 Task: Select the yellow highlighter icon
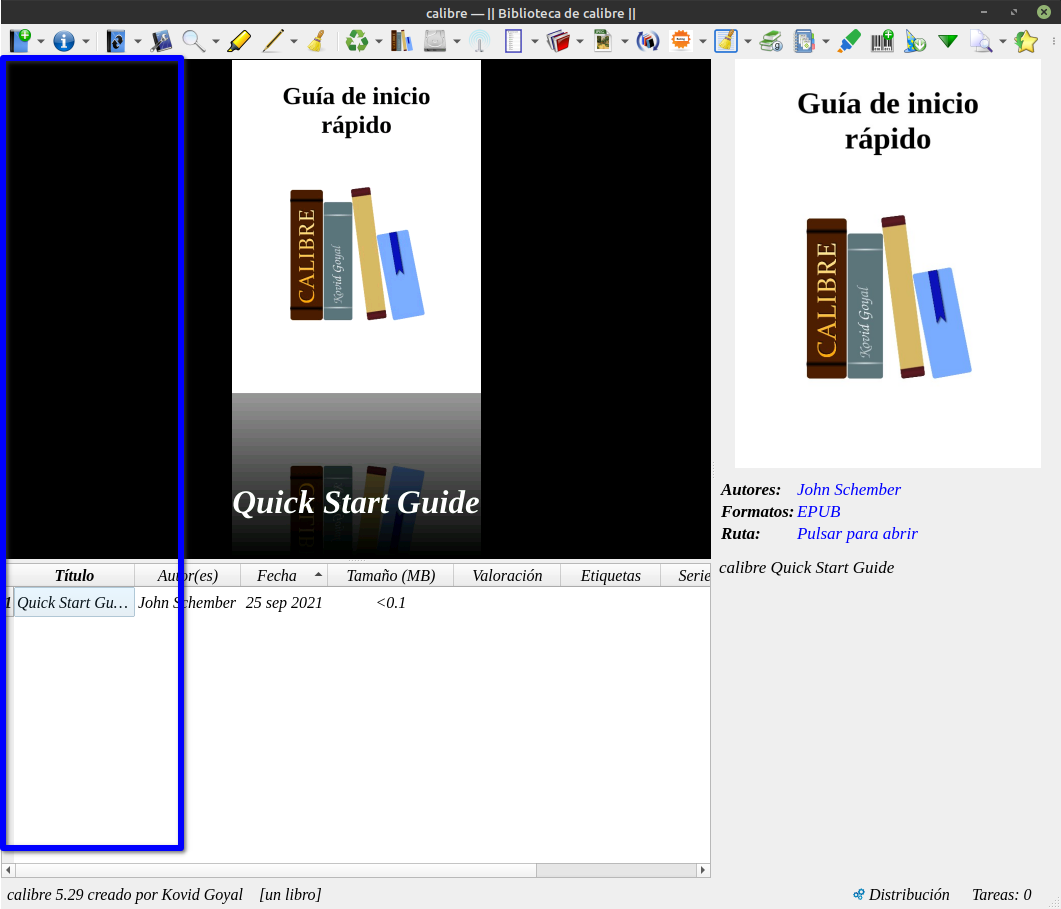pos(239,41)
